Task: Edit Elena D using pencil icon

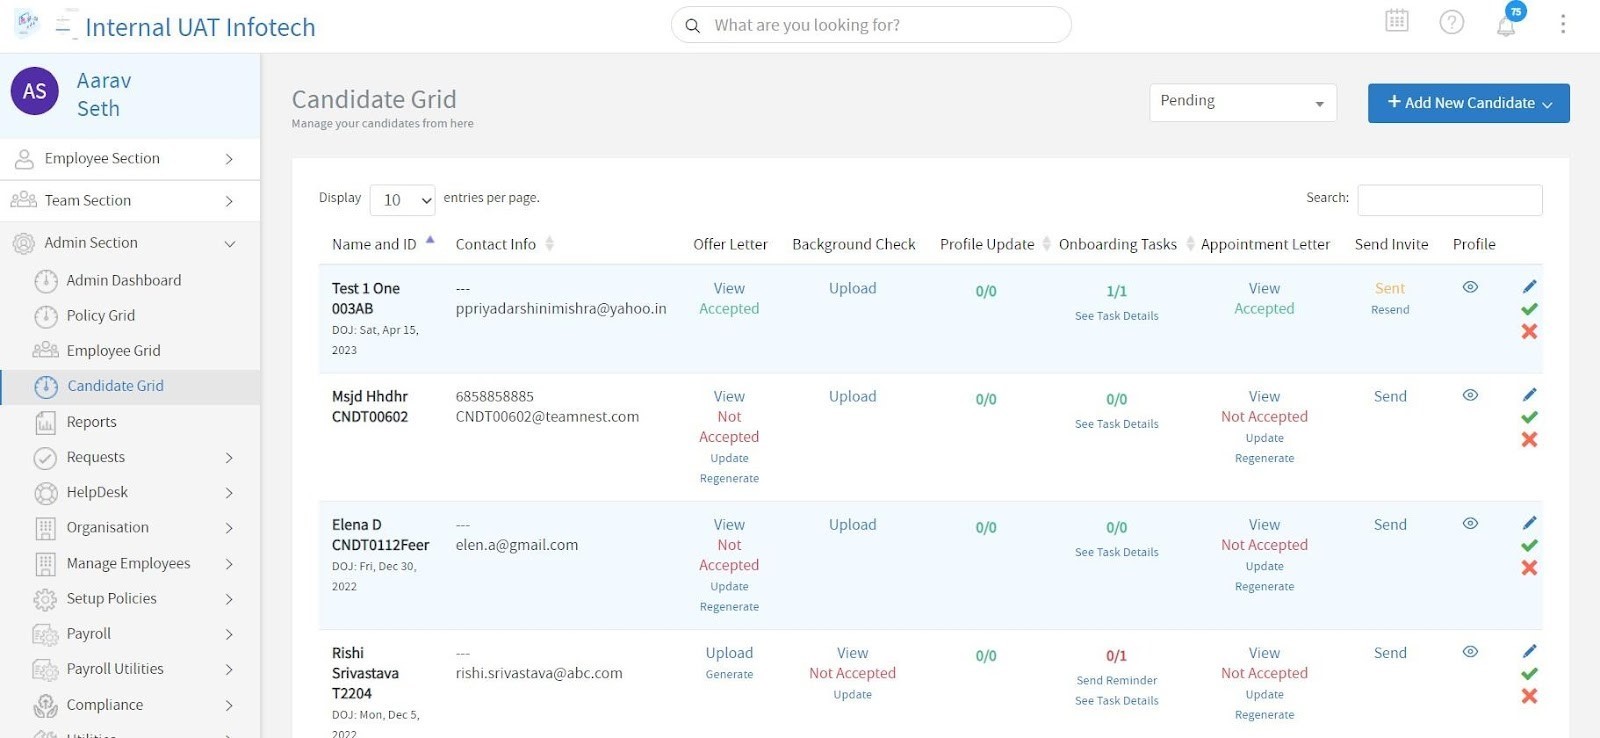Action: pos(1529,523)
